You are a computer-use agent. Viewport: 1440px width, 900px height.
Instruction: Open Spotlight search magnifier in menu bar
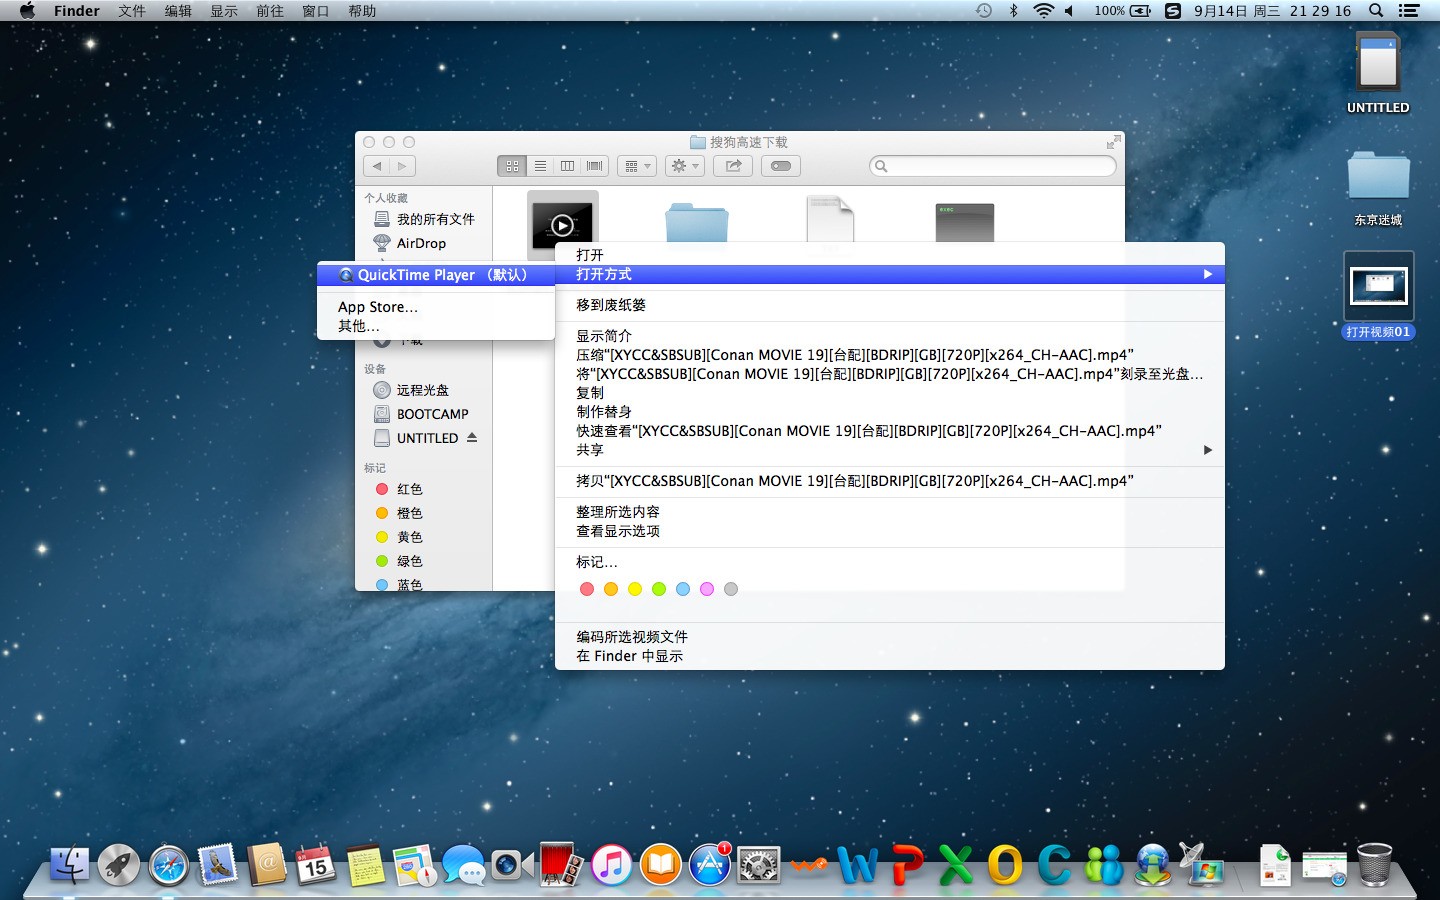coord(1376,11)
